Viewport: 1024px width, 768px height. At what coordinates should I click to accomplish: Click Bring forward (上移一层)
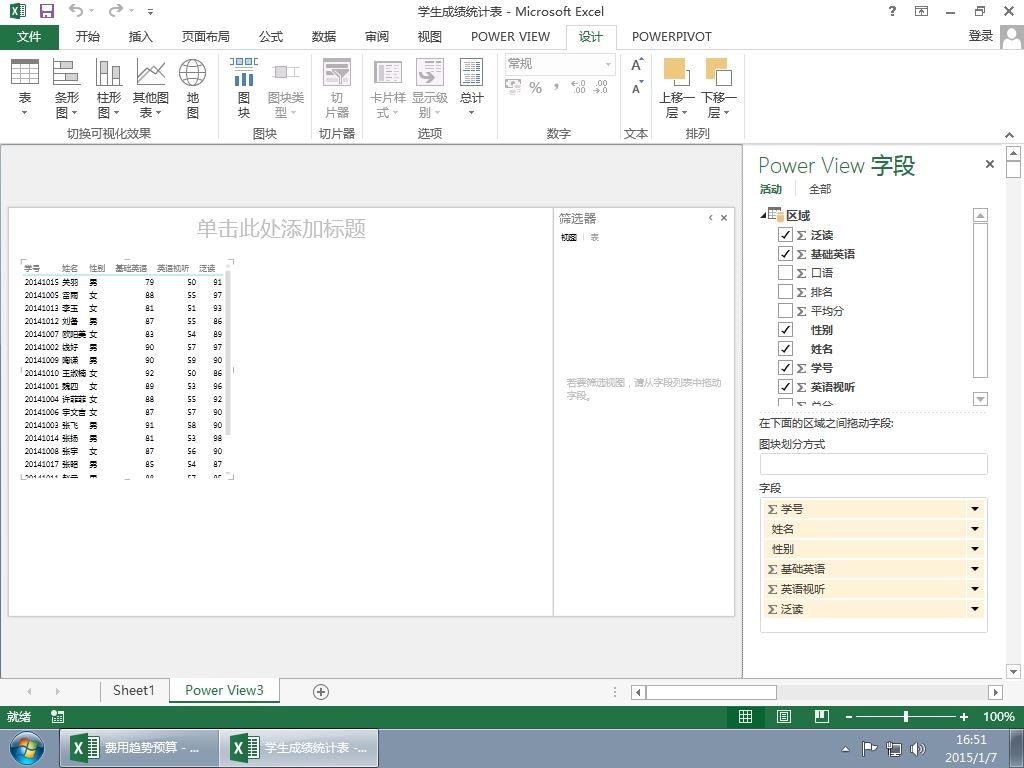pos(676,88)
